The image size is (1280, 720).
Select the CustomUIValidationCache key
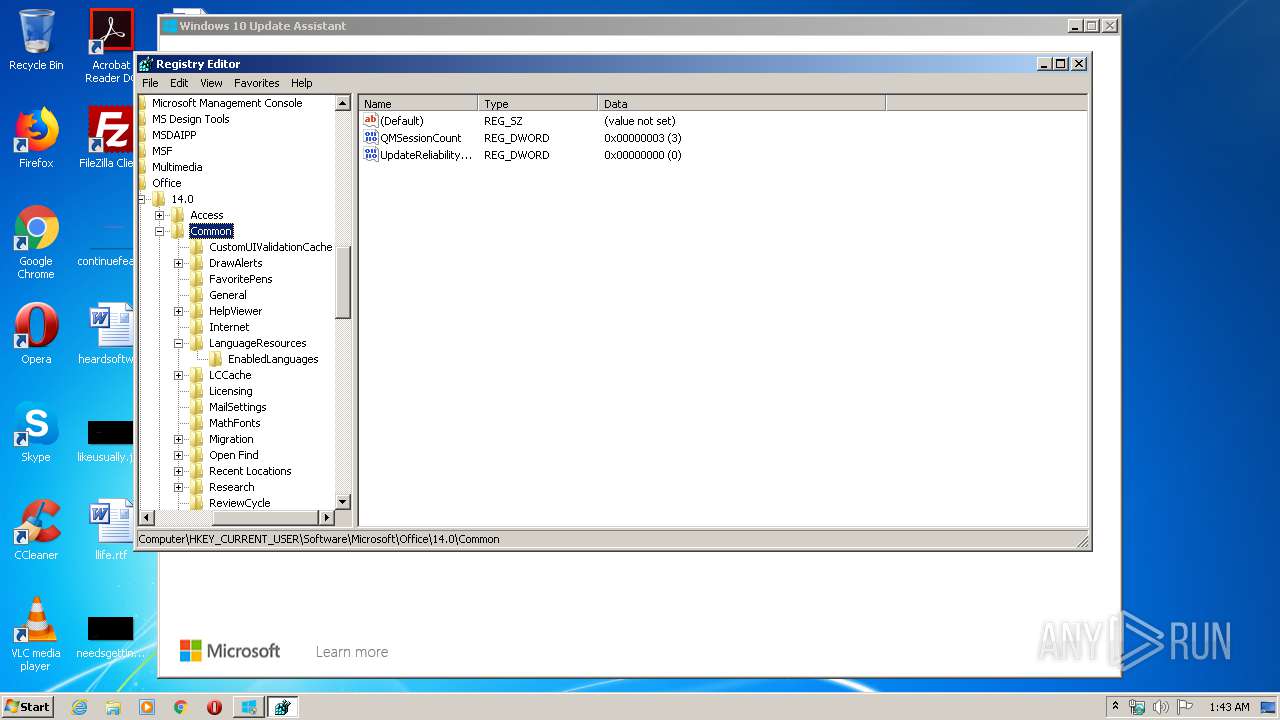point(270,247)
